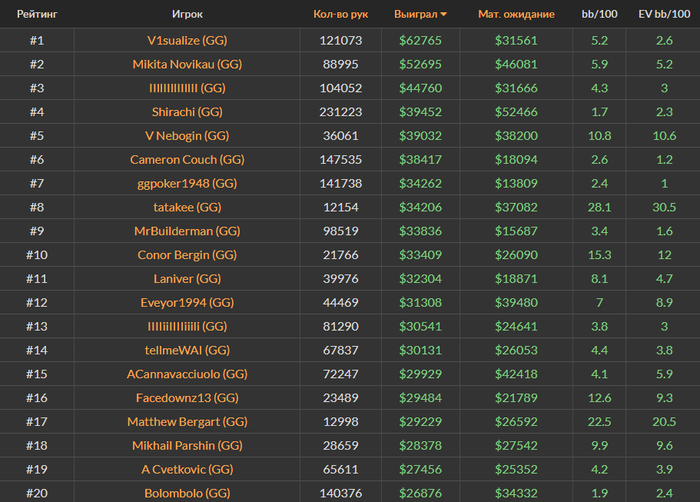The width and height of the screenshot is (700, 502).
Task: Open Eveyor1994 (GG) player page
Action: 187,303
